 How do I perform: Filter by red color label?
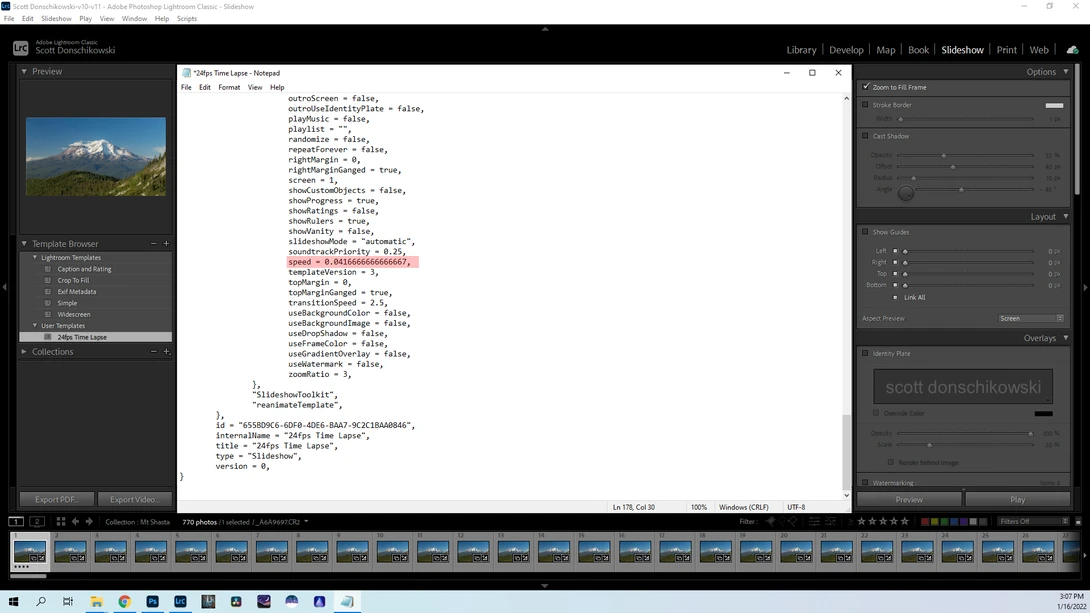point(925,521)
